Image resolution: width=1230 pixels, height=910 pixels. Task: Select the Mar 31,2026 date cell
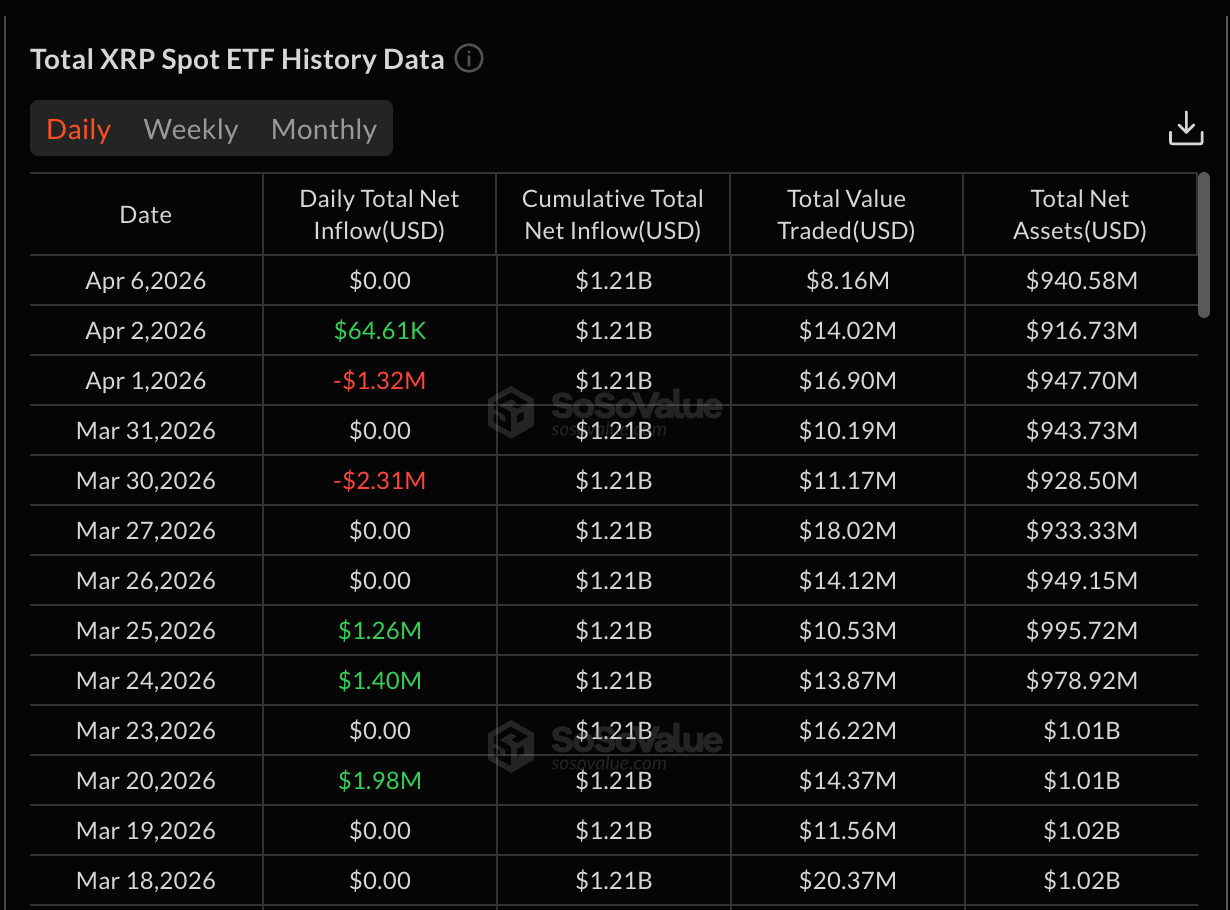(x=146, y=431)
